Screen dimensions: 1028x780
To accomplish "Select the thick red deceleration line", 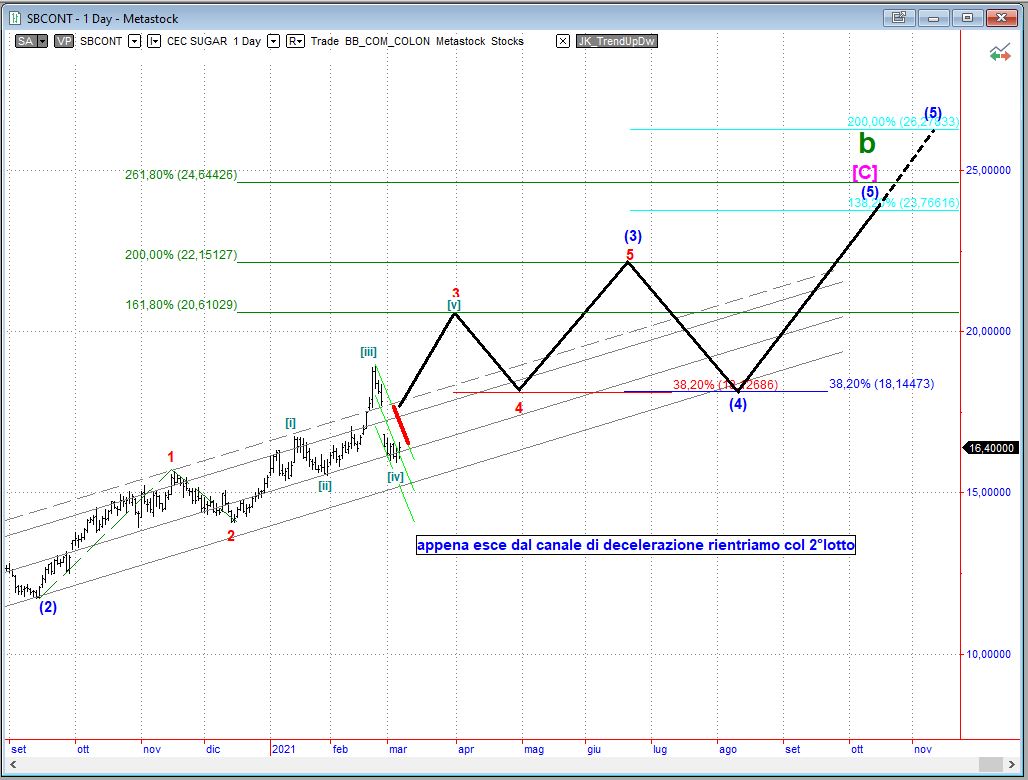I will (x=402, y=424).
